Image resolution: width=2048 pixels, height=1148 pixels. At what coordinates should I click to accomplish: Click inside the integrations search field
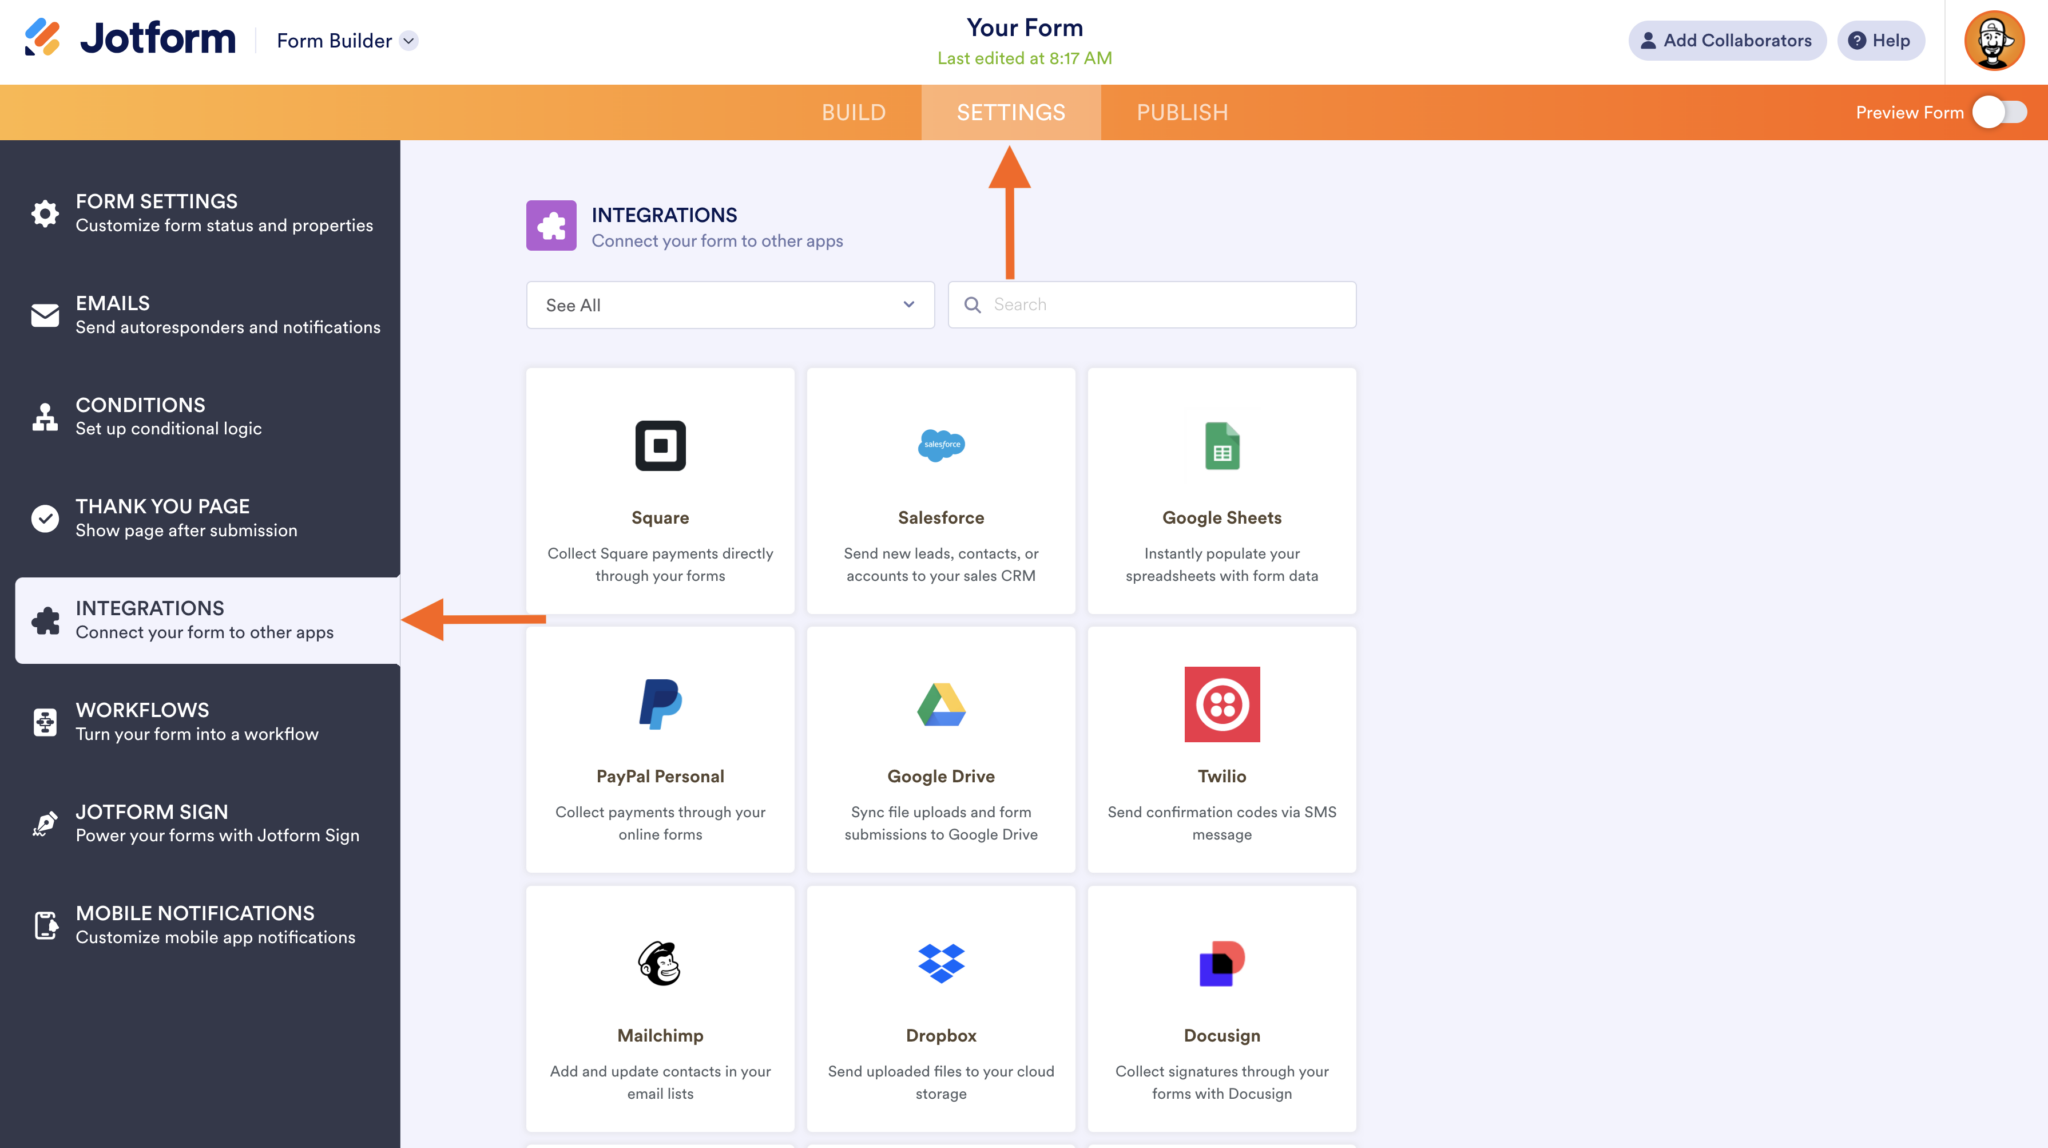pos(1150,304)
